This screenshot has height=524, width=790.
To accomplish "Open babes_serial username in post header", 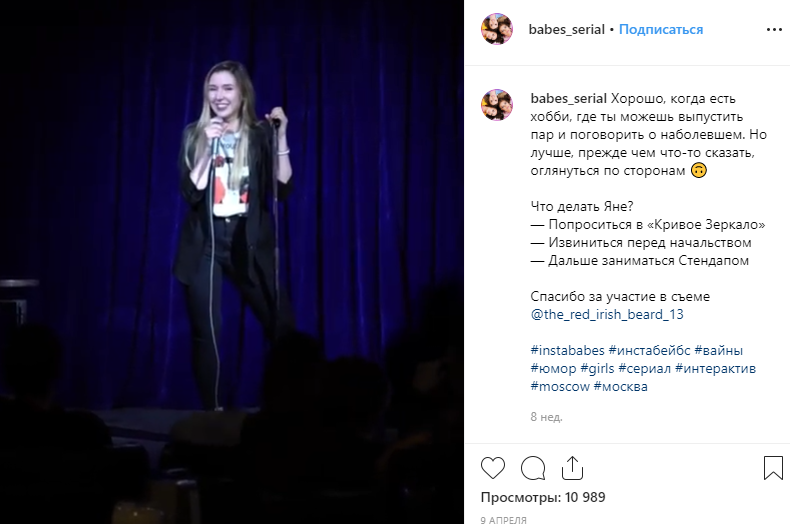I will click(x=566, y=30).
